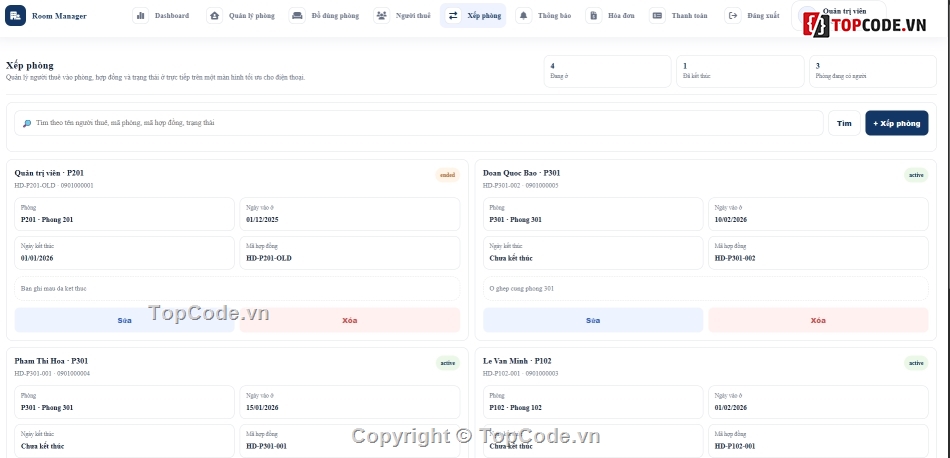Image resolution: width=950 pixels, height=458 pixels.
Task: Click the Room Manager brand text
Action: (59, 16)
